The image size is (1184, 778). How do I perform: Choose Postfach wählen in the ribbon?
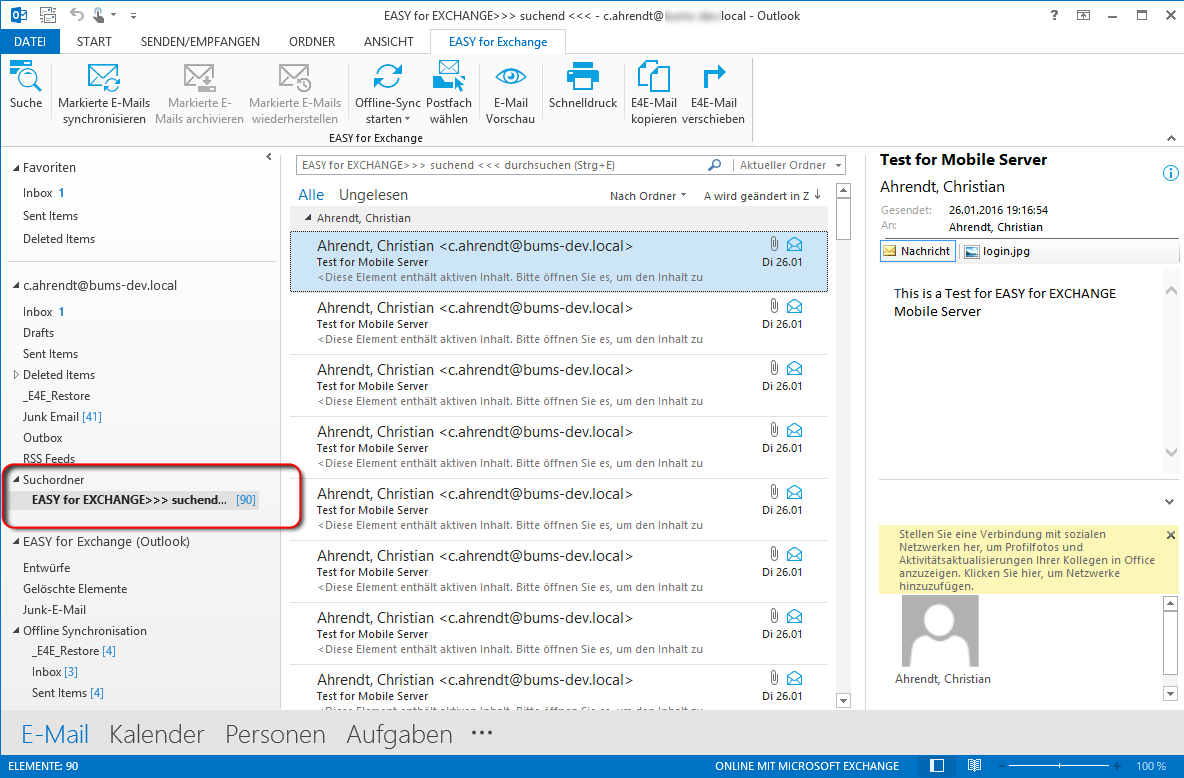pyautogui.click(x=449, y=93)
